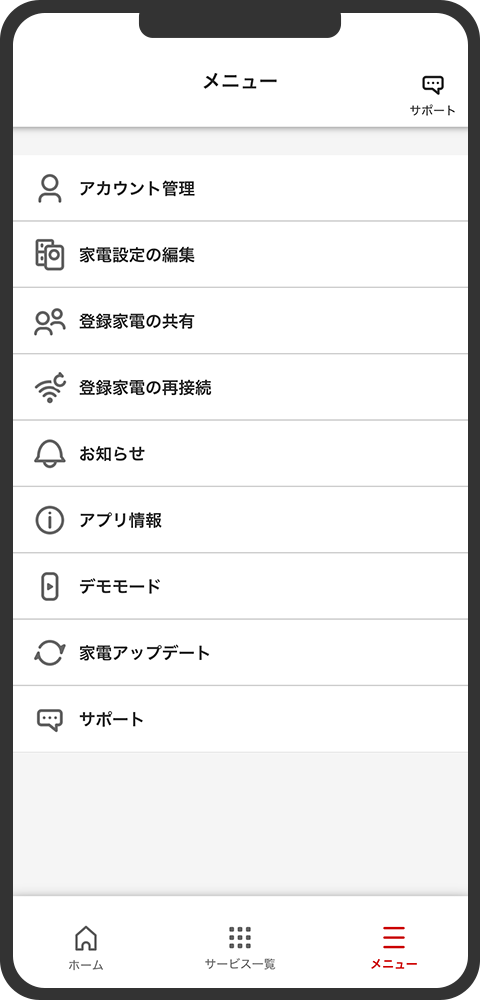Screen dimensions: 480x1000
Task: Click the chat bubble icon beside サポート row
Action: (x=50, y=720)
